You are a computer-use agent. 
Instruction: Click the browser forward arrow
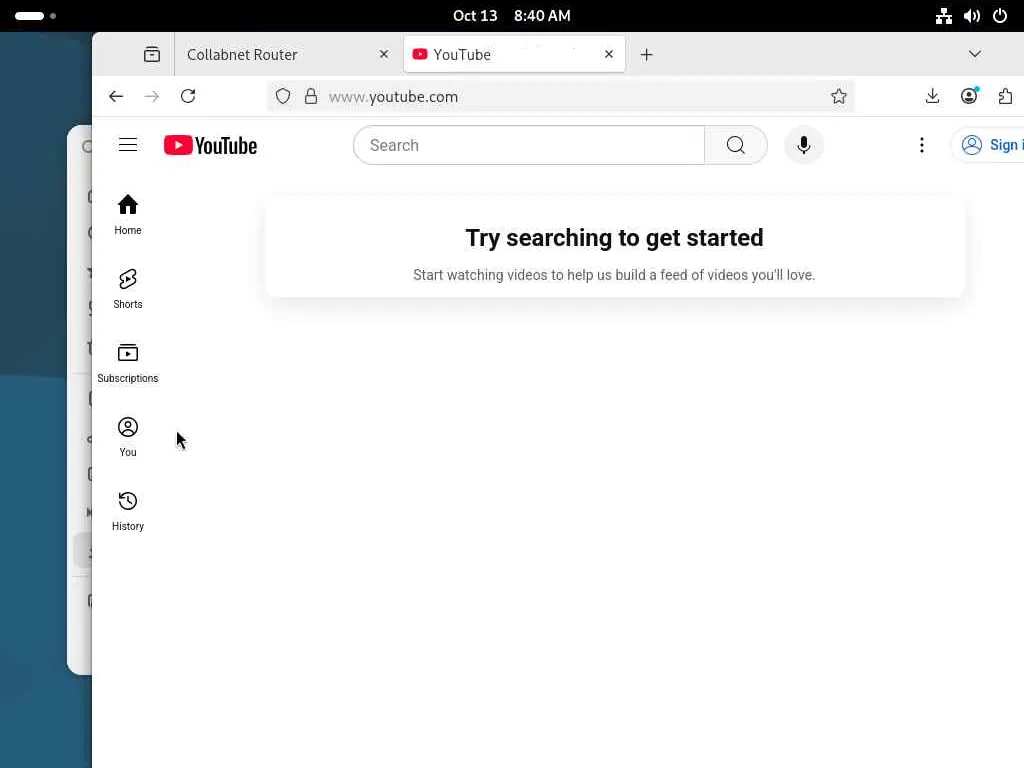pos(152,97)
